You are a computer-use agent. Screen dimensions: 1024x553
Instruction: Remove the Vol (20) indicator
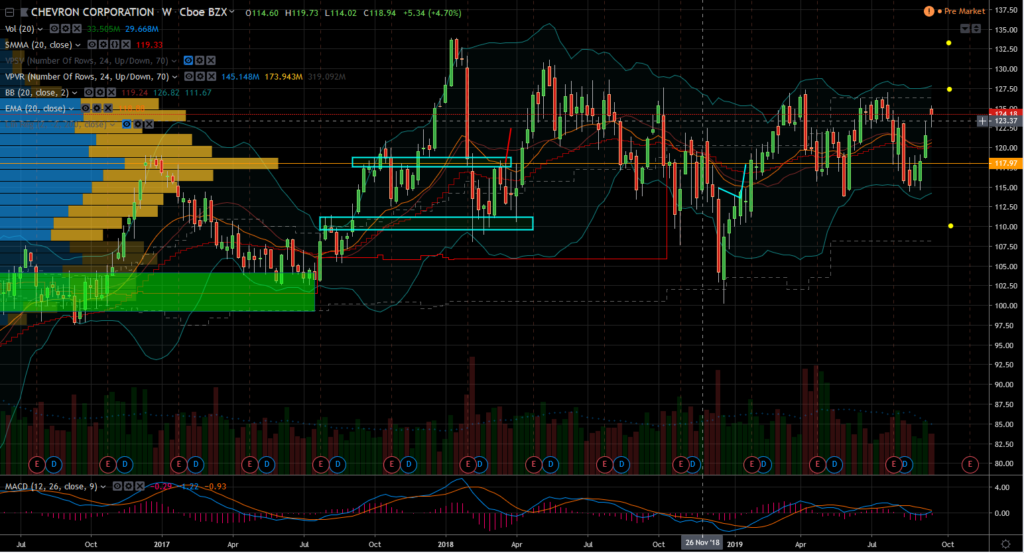click(x=77, y=29)
